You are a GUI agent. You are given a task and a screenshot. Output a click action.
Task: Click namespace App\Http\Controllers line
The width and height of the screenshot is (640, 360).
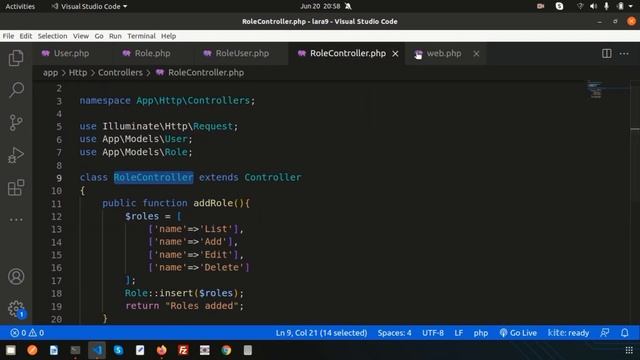(167, 100)
